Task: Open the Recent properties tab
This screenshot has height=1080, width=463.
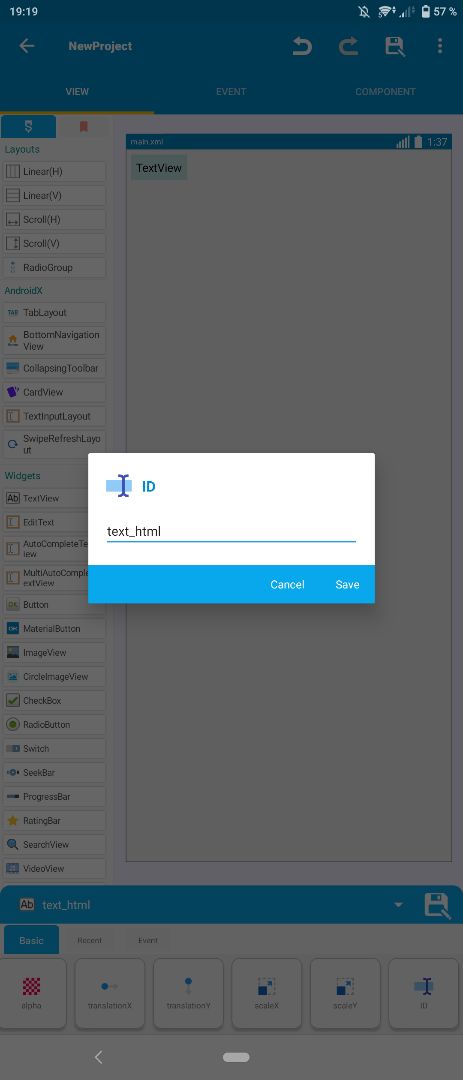Action: 90,940
